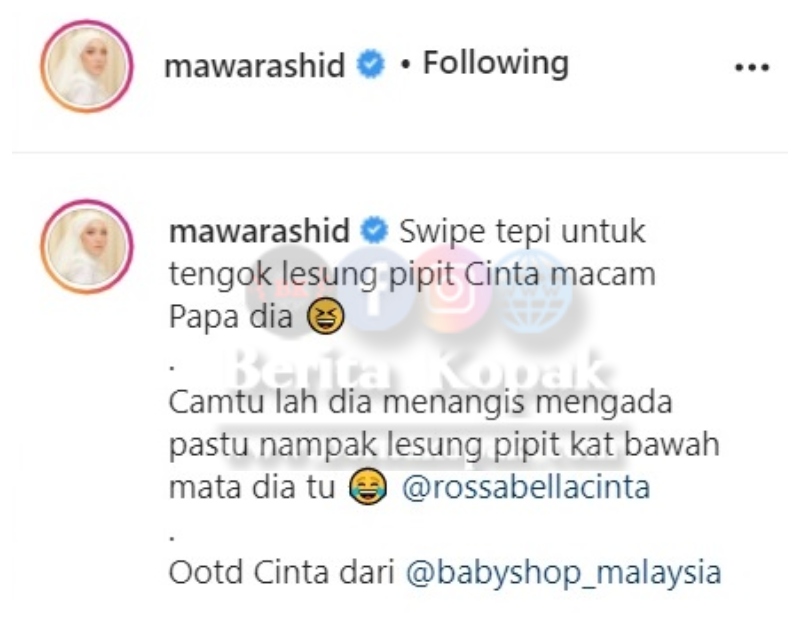Image resolution: width=800 pixels, height=625 pixels.
Task: Open the @babyshop_malaysia mention
Action: (563, 572)
